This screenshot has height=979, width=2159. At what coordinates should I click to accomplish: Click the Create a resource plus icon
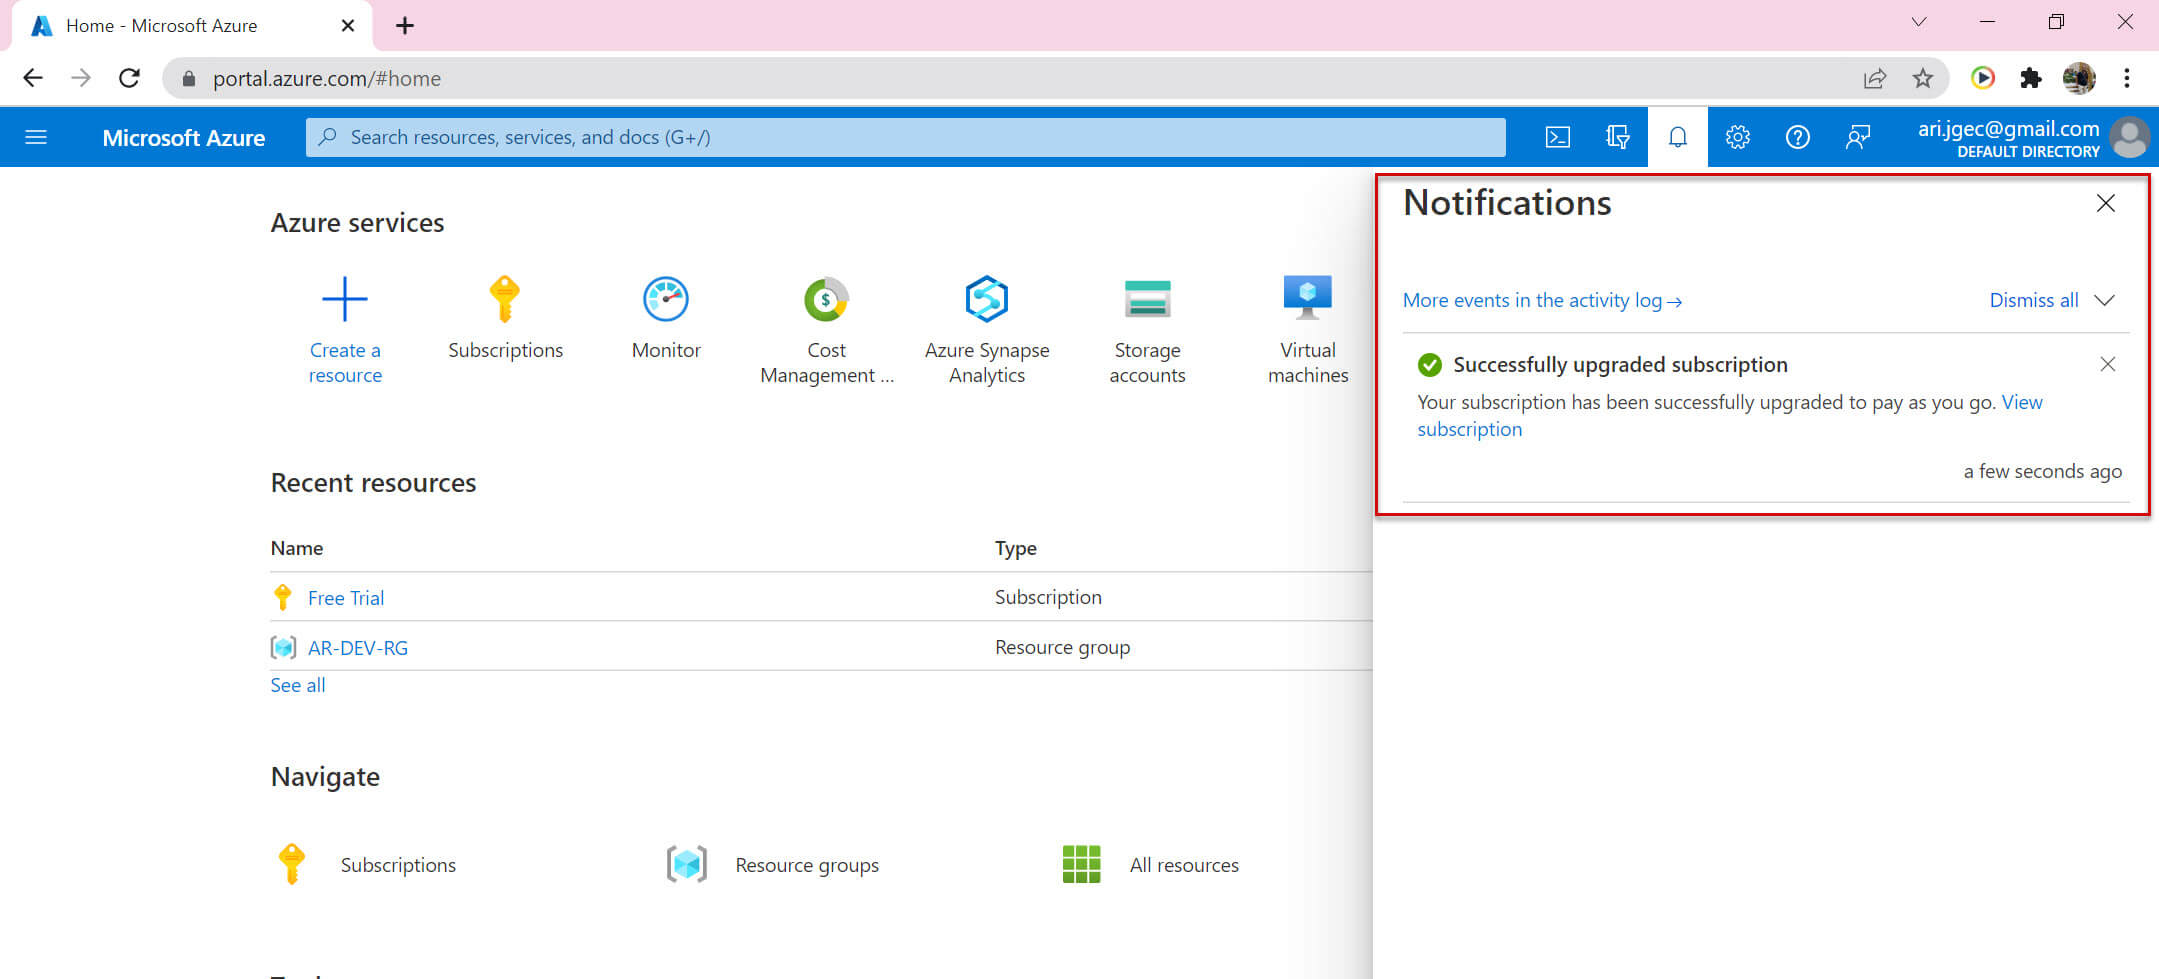(x=345, y=299)
